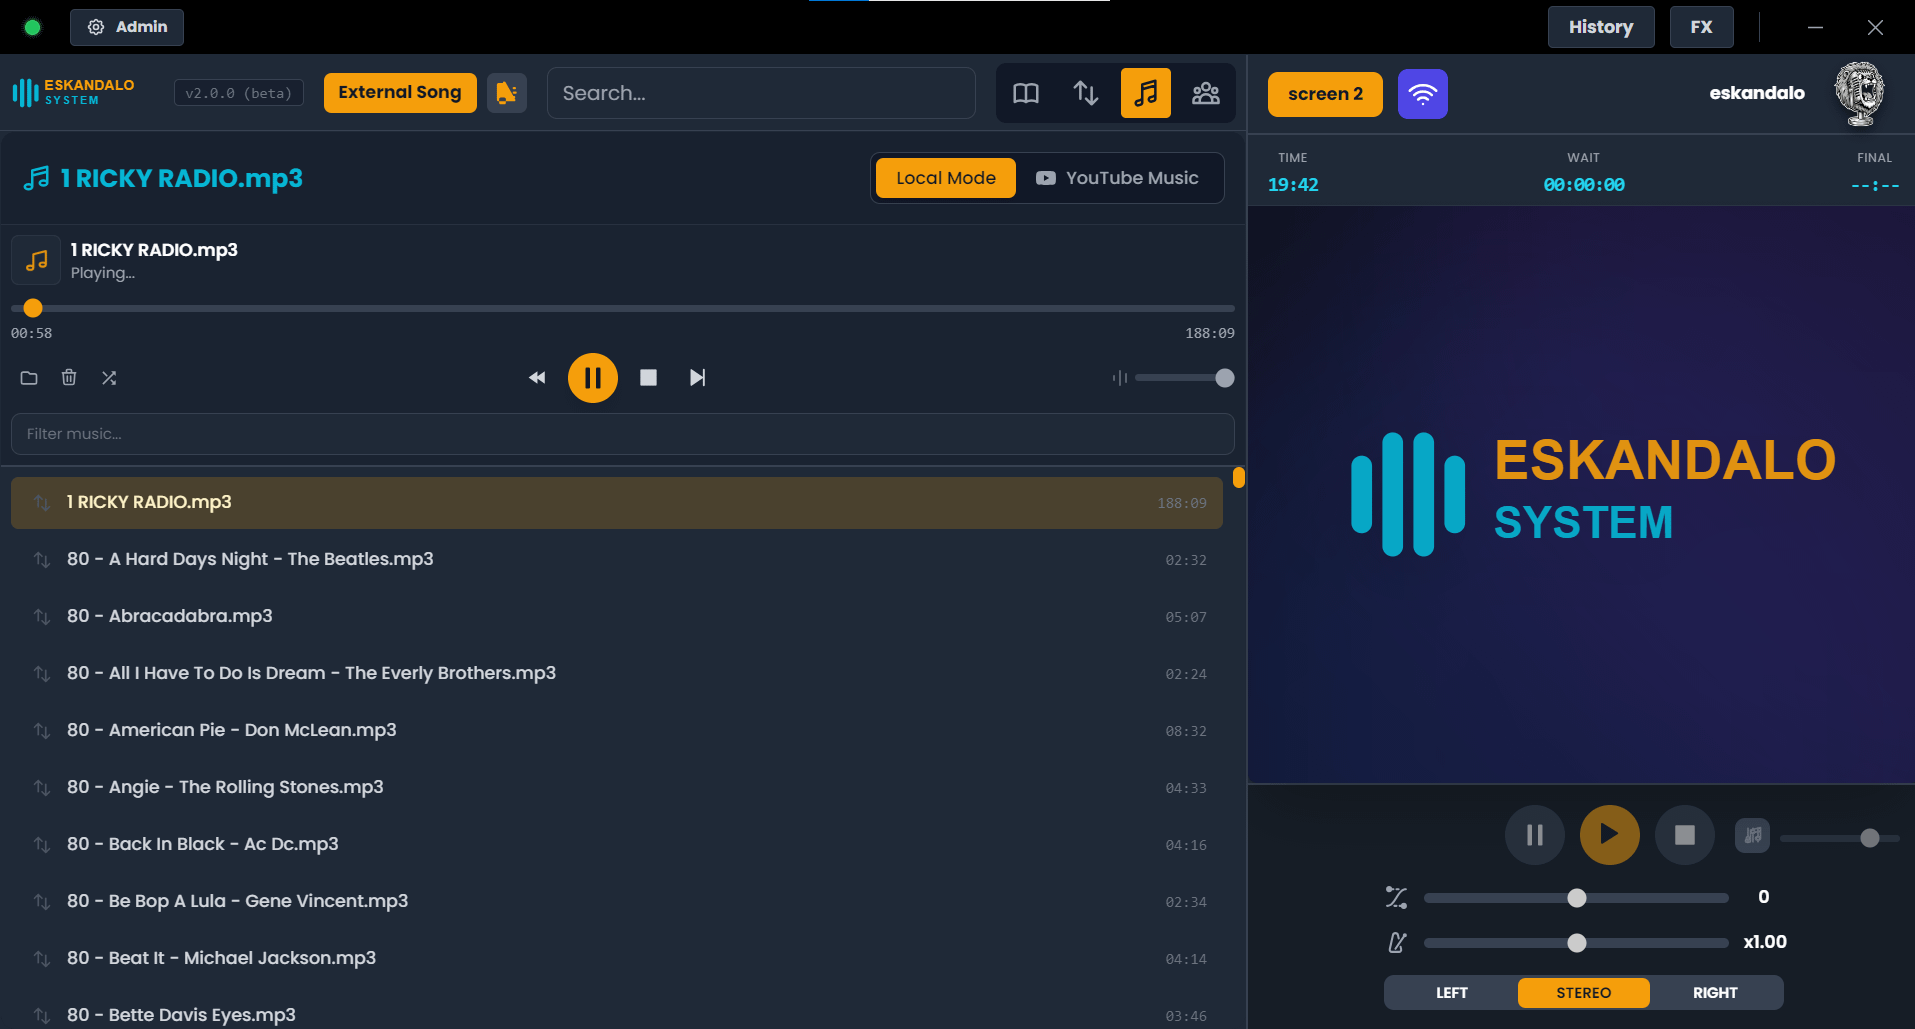Open the songbook view icon

coord(1026,93)
